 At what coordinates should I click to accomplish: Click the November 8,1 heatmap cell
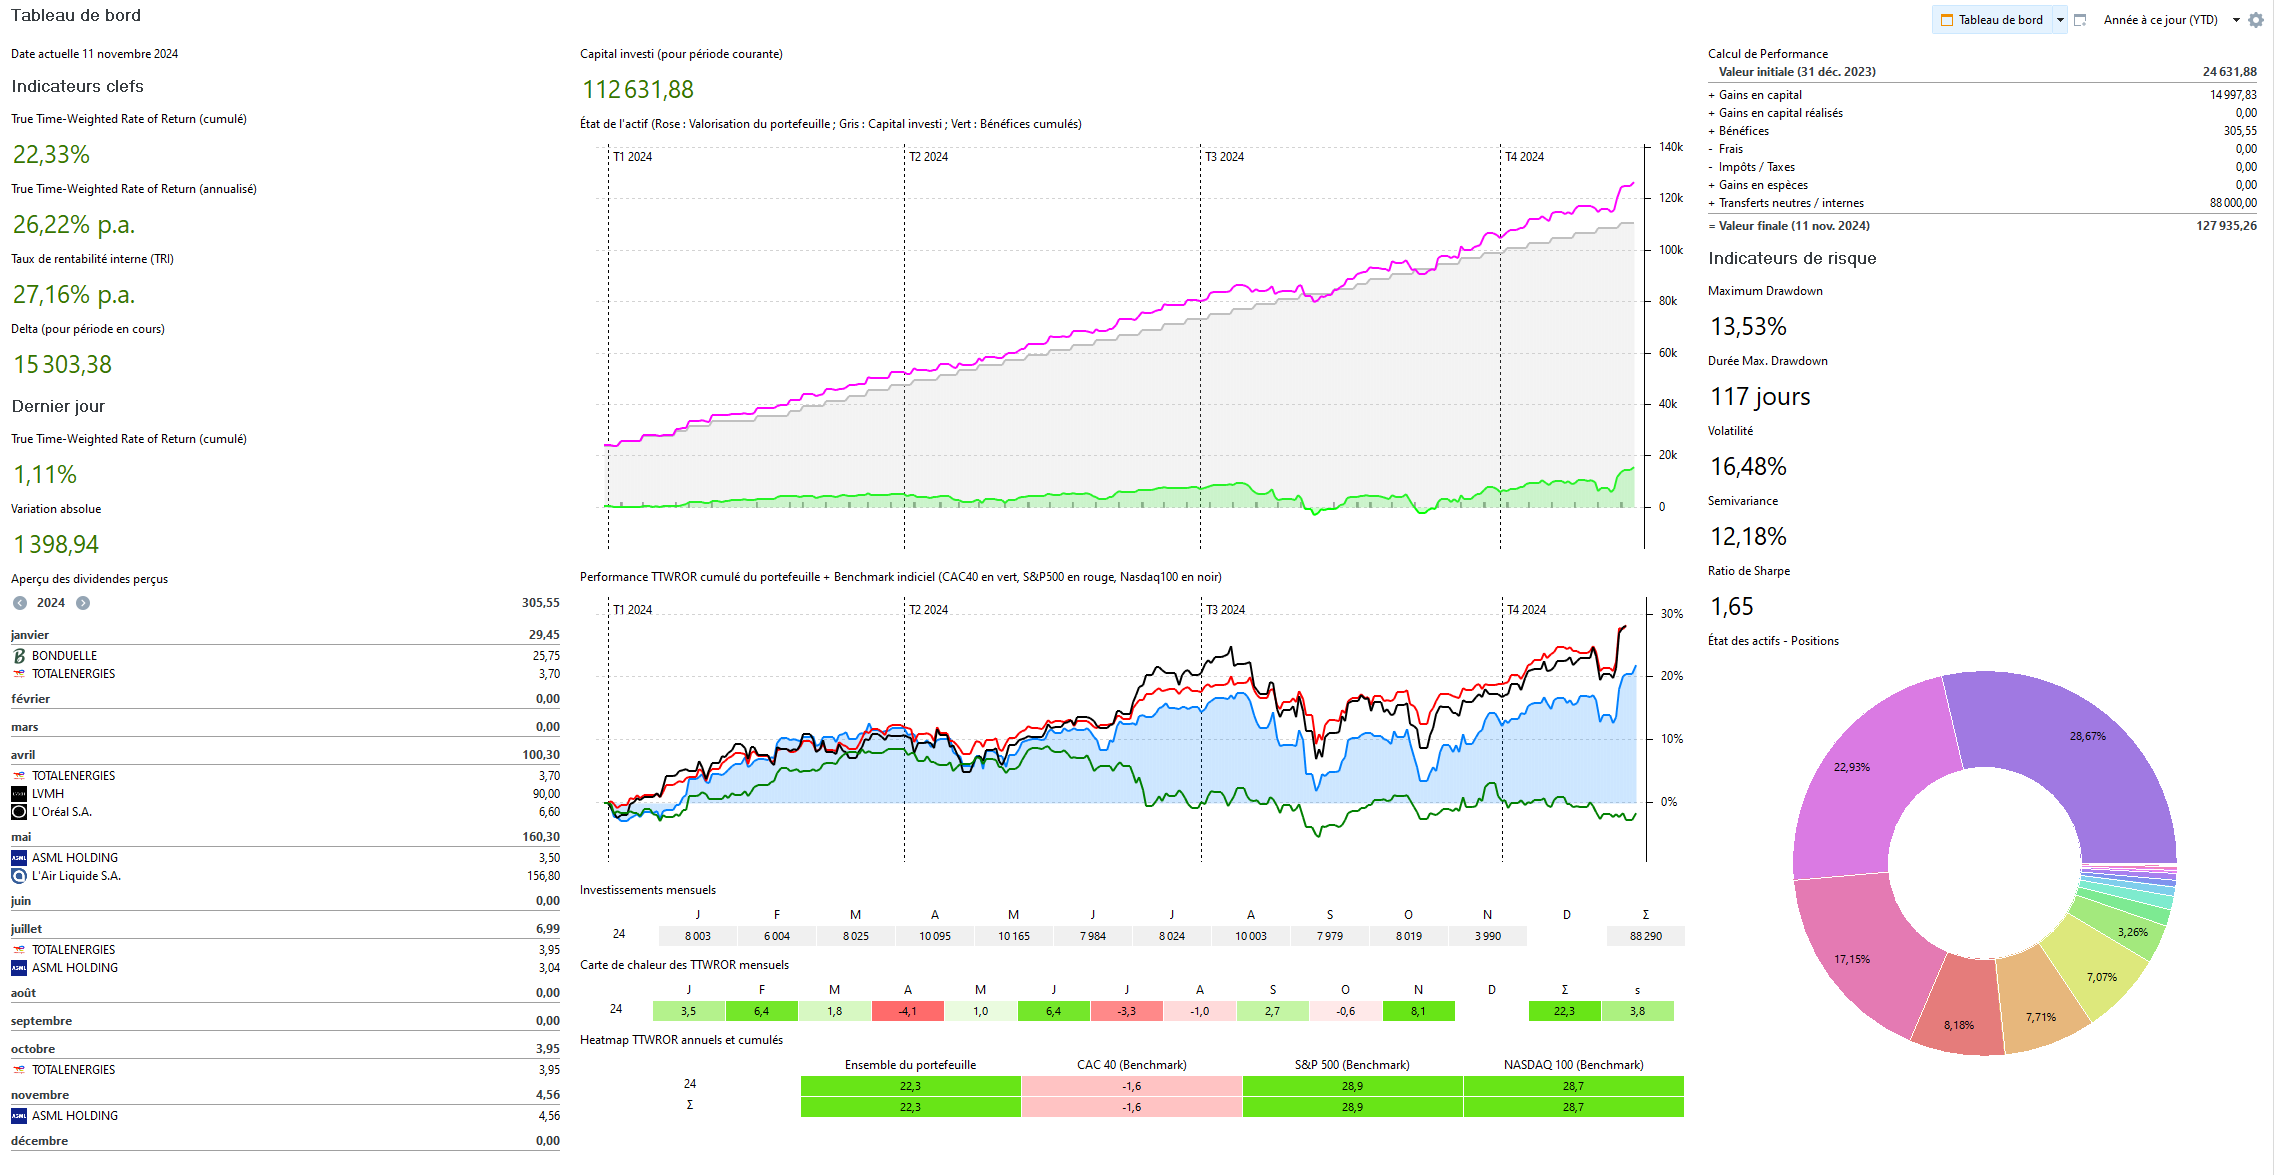click(1418, 1011)
